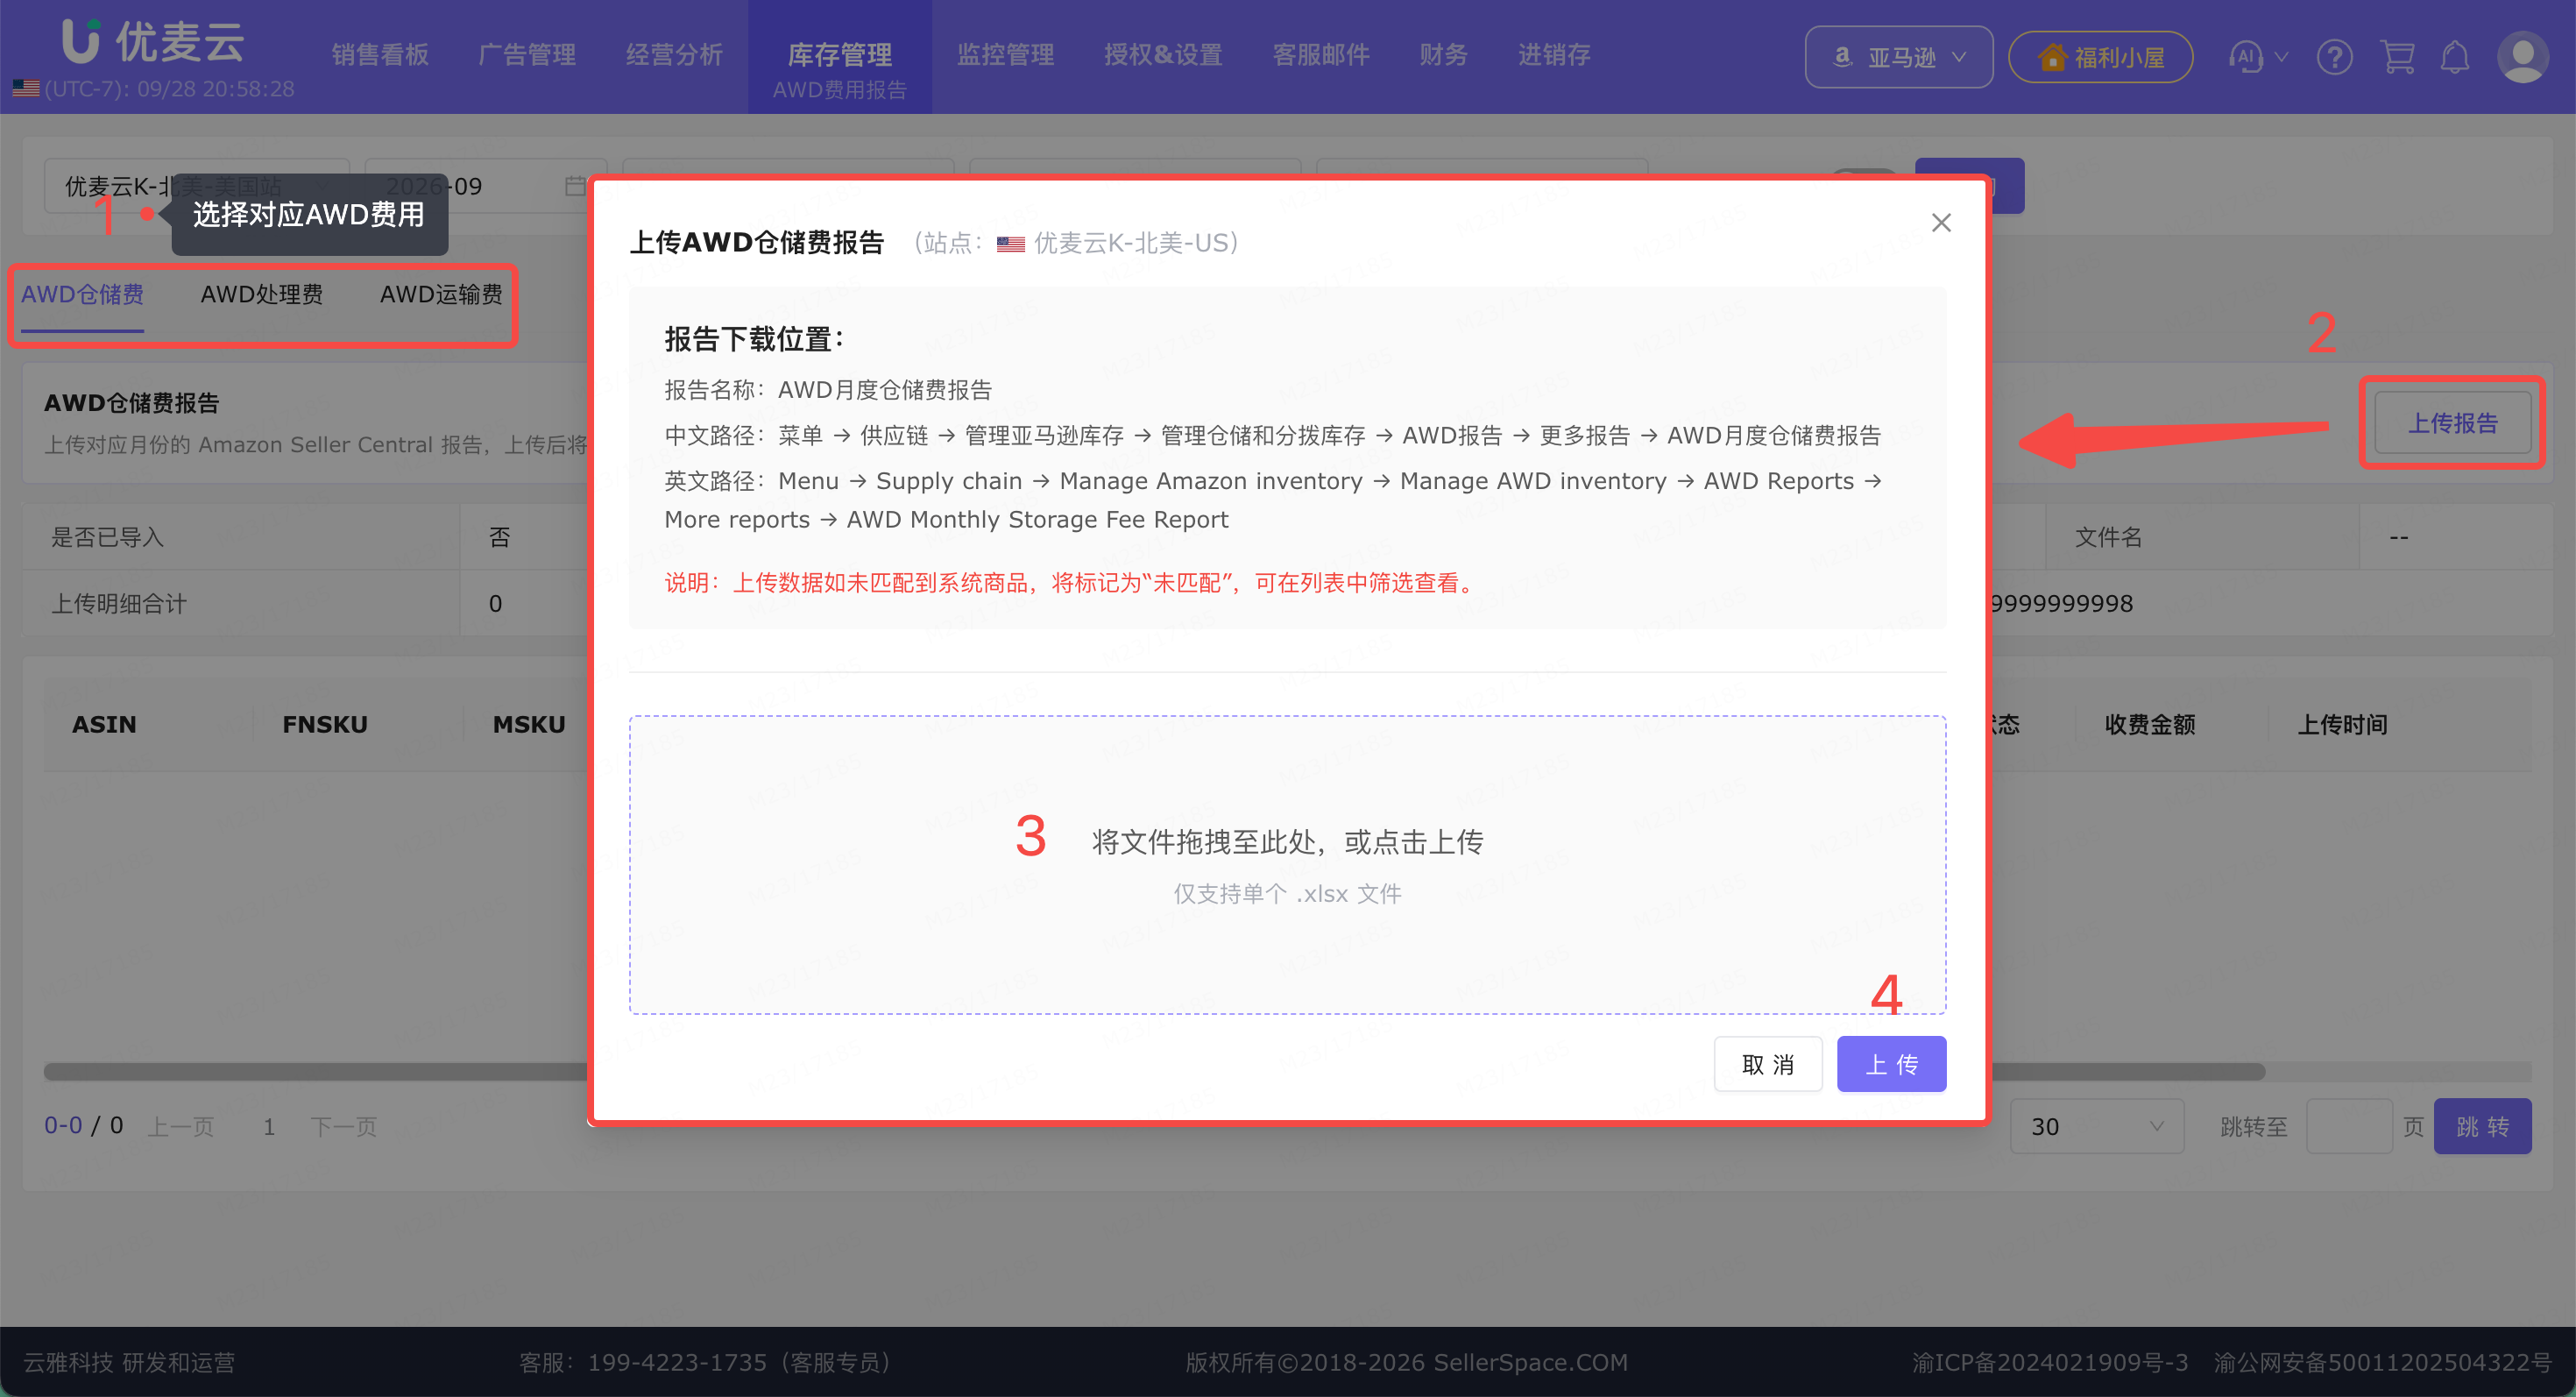Image resolution: width=2576 pixels, height=1397 pixels.
Task: Open the 财务 menu
Action: tap(1443, 54)
